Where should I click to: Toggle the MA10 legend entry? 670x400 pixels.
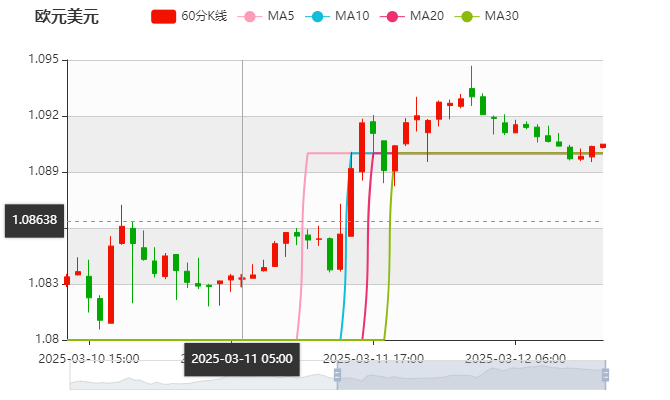tap(337, 16)
